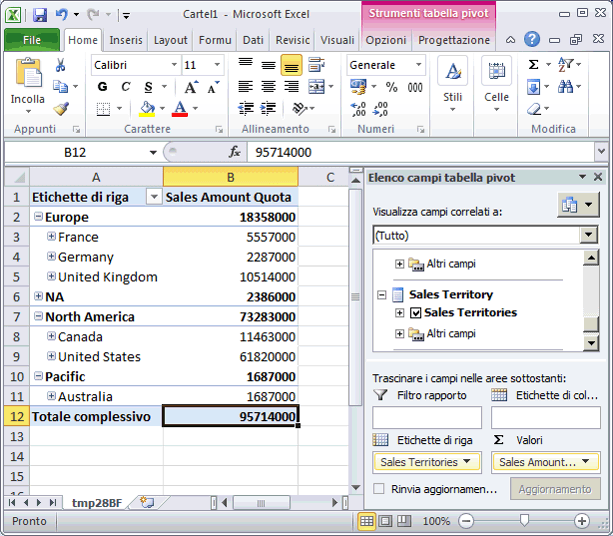Switch to the Progettazione pivot tab
This screenshot has width=613, height=536.
[x=454, y=40]
